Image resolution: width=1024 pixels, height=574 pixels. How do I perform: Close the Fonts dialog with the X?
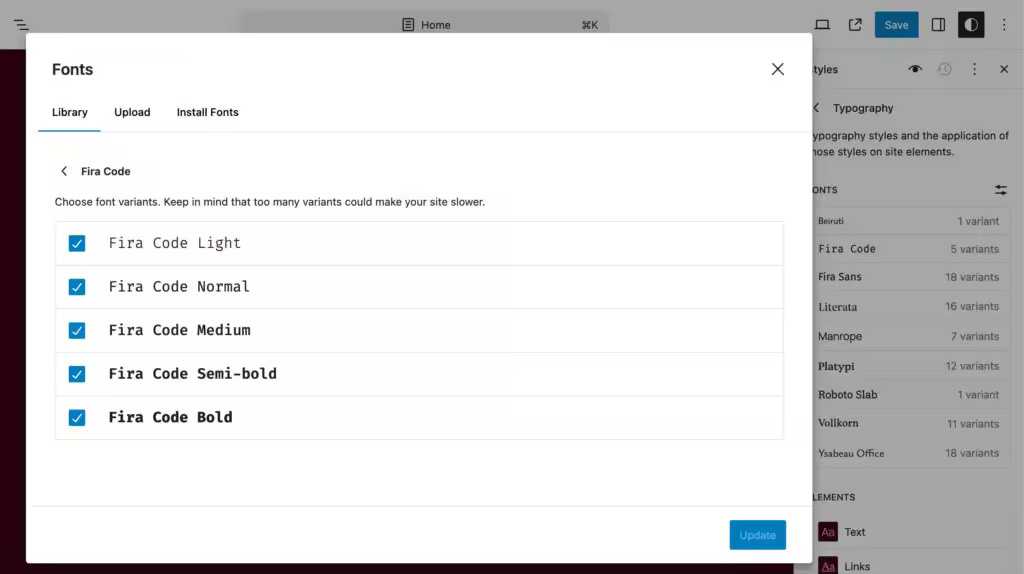pos(777,69)
